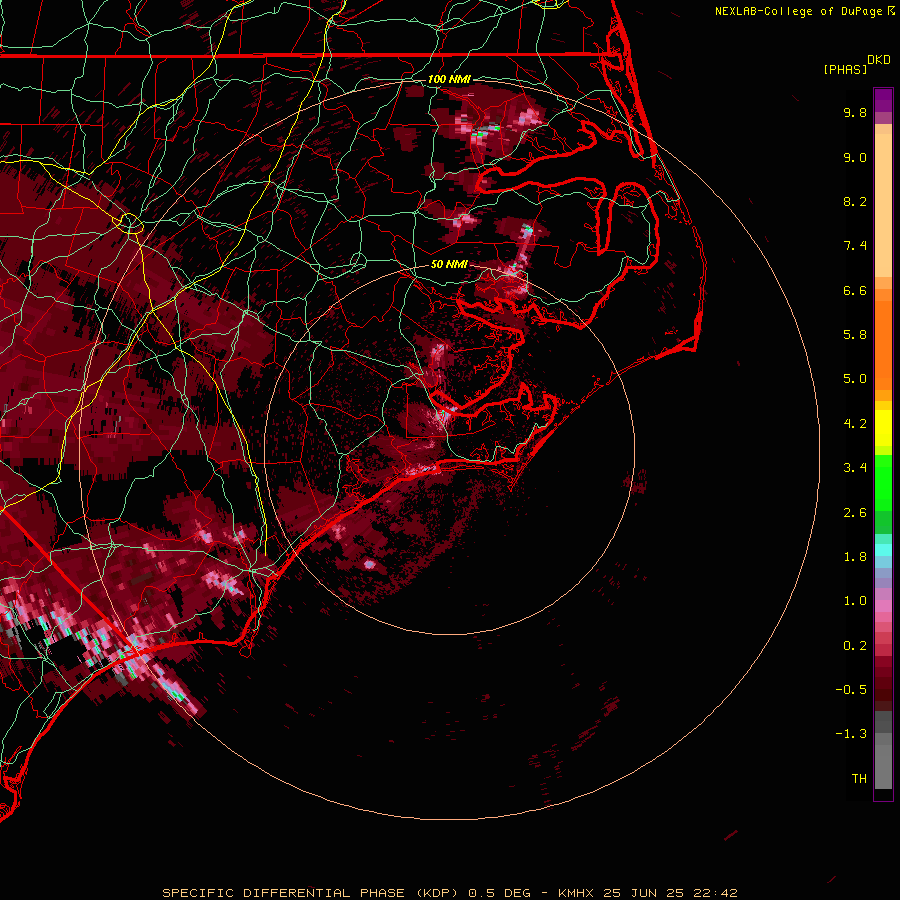Viewport: 900px width, 900px height.
Task: Click the 100 NMI range ring label
Action: coord(449,79)
